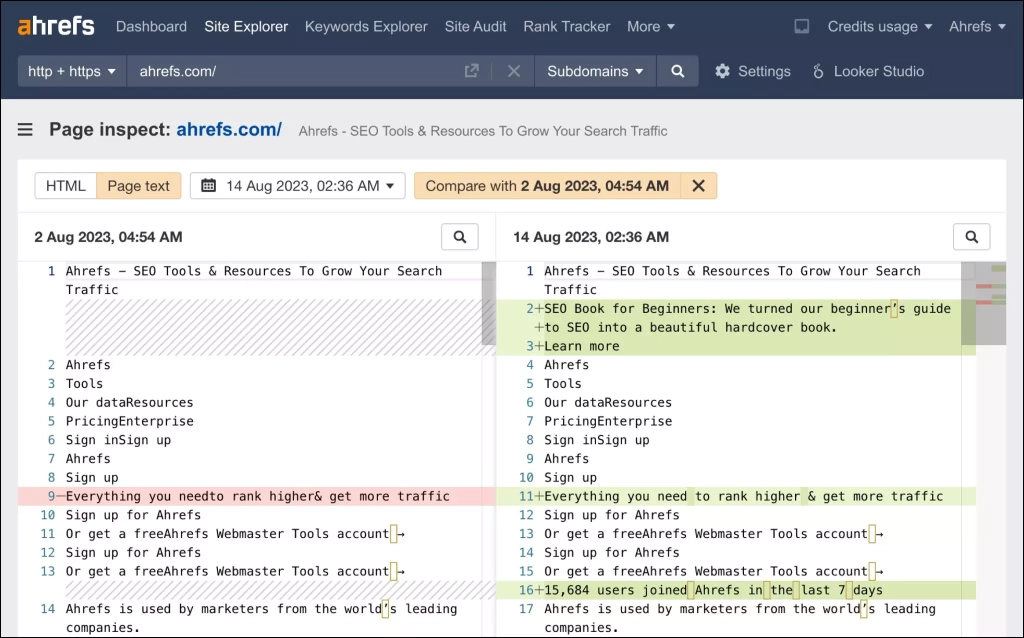Click left pane line 6 "Sign inSign up"

pyautogui.click(x=118, y=440)
